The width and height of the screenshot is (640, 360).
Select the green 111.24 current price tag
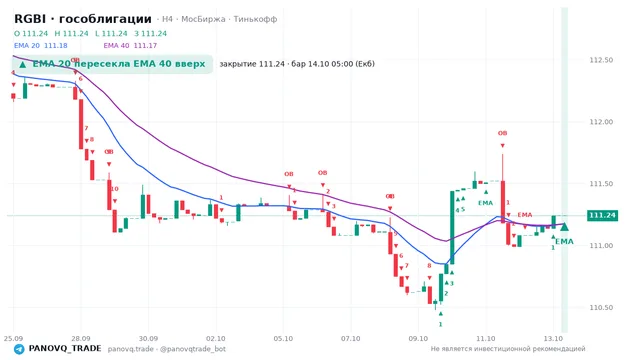pyautogui.click(x=602, y=215)
